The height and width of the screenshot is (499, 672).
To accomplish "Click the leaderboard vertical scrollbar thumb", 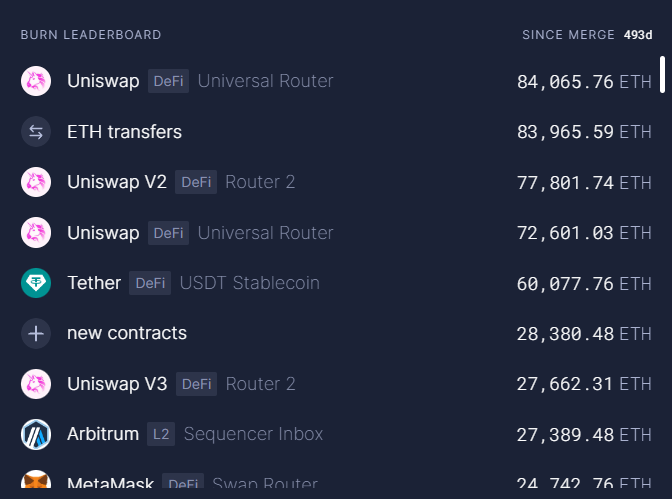I will coord(662,75).
